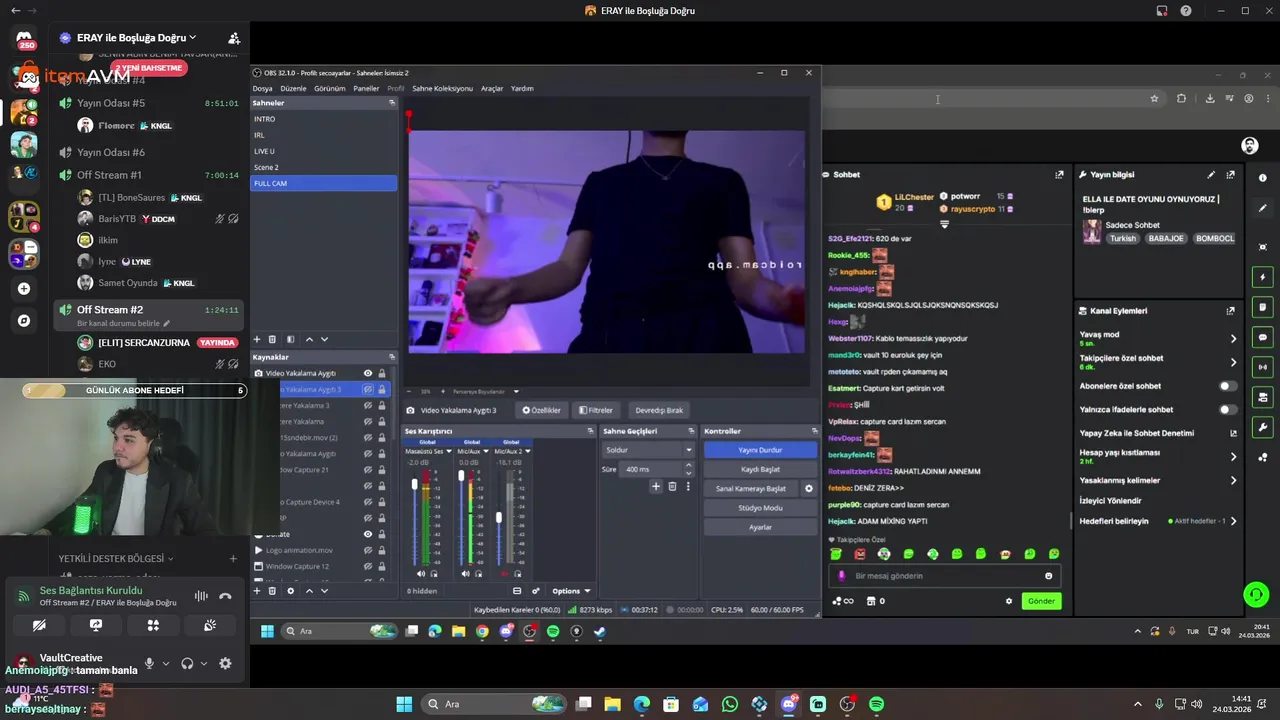Image resolution: width=1280 pixels, height=720 pixels.
Task: Add a server with the plus icon
Action: [x=24, y=289]
